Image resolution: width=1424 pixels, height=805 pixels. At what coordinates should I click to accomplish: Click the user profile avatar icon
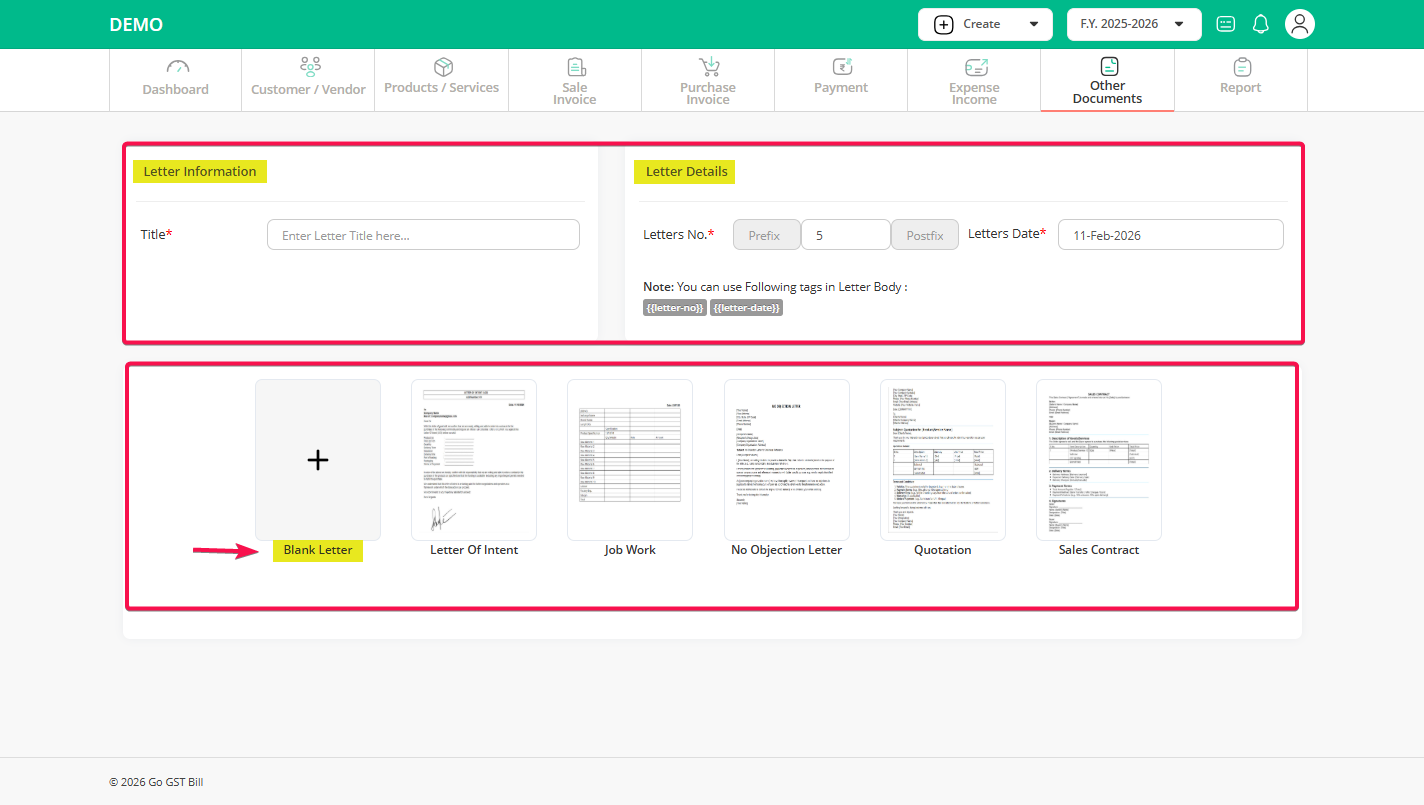coord(1299,24)
